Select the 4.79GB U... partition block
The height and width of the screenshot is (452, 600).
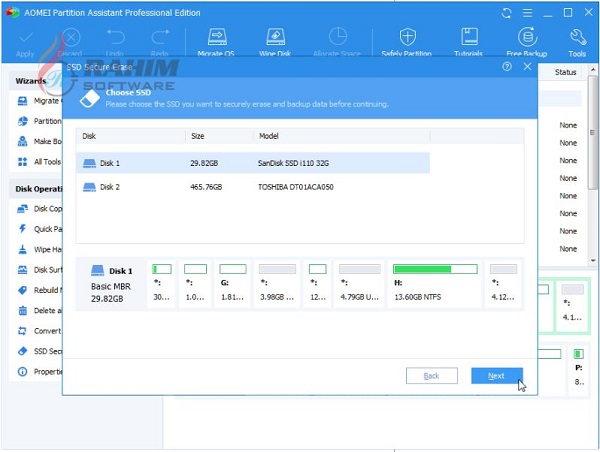tap(359, 284)
